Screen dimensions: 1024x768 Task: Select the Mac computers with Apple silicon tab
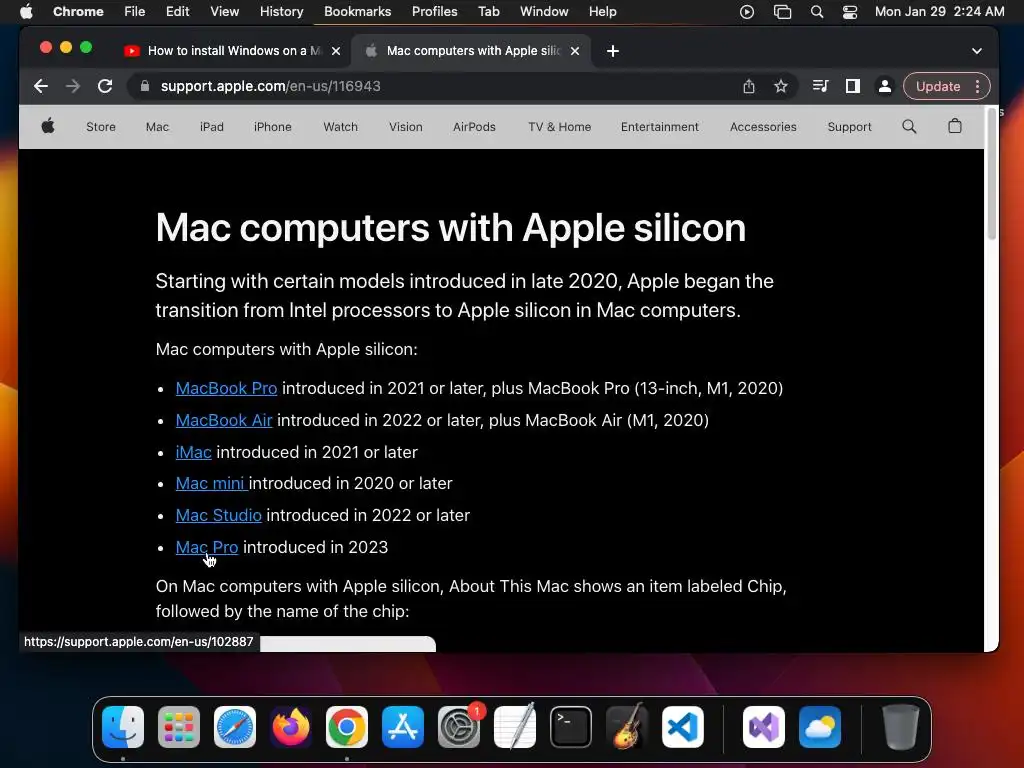point(472,51)
